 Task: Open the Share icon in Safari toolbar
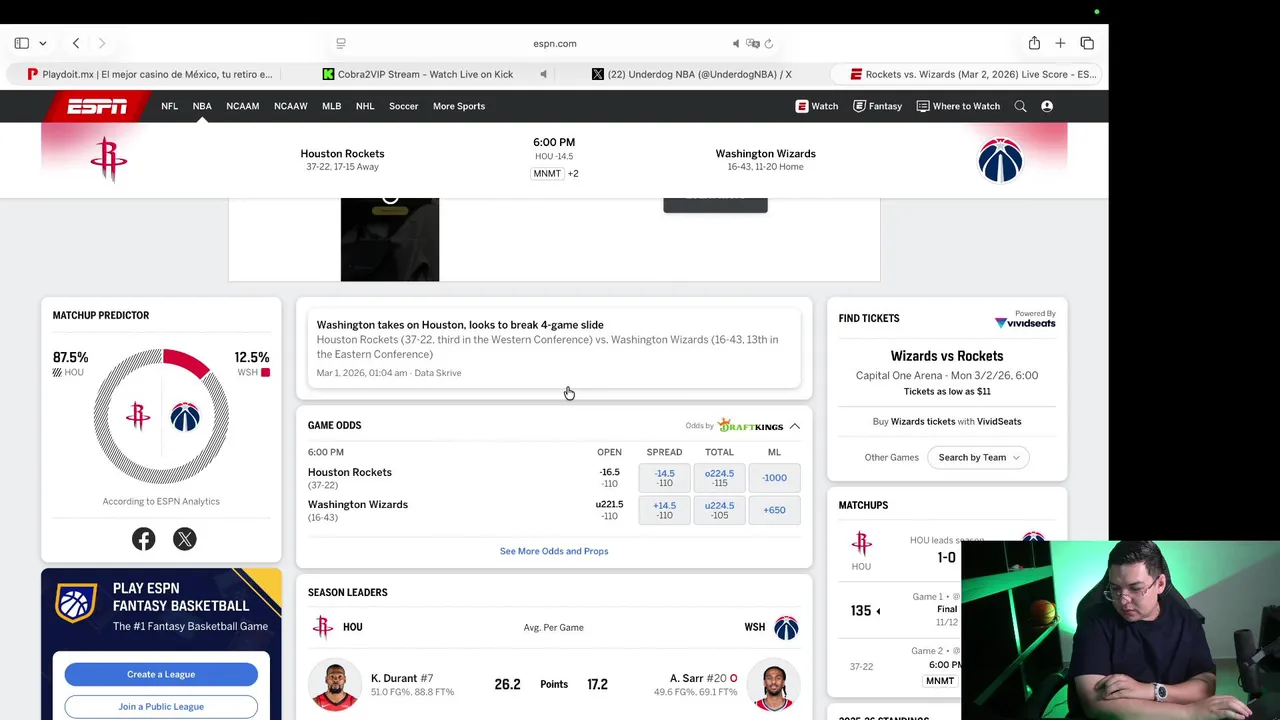point(1034,43)
